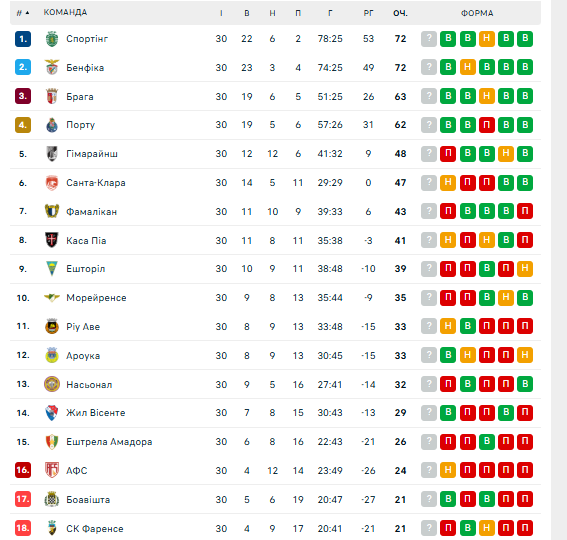Click the Жил Вісенте club crest
This screenshot has height=540, width=567.
click(52, 413)
